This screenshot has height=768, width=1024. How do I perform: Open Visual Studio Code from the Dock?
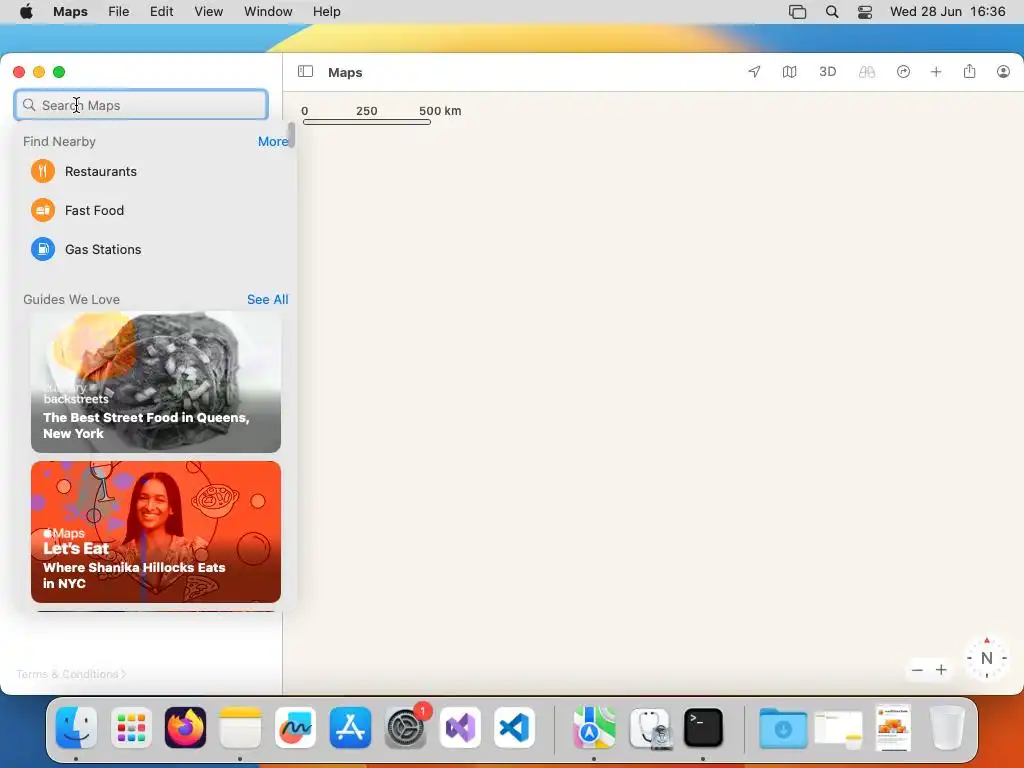tap(515, 728)
